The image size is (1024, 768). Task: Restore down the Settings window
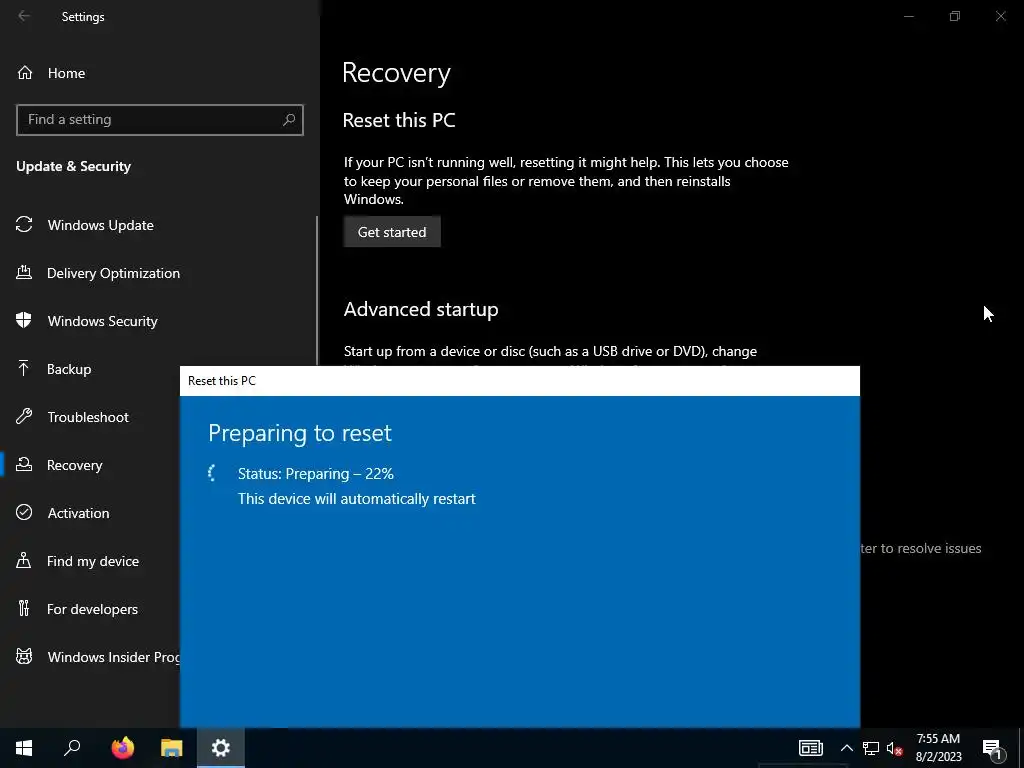(955, 16)
